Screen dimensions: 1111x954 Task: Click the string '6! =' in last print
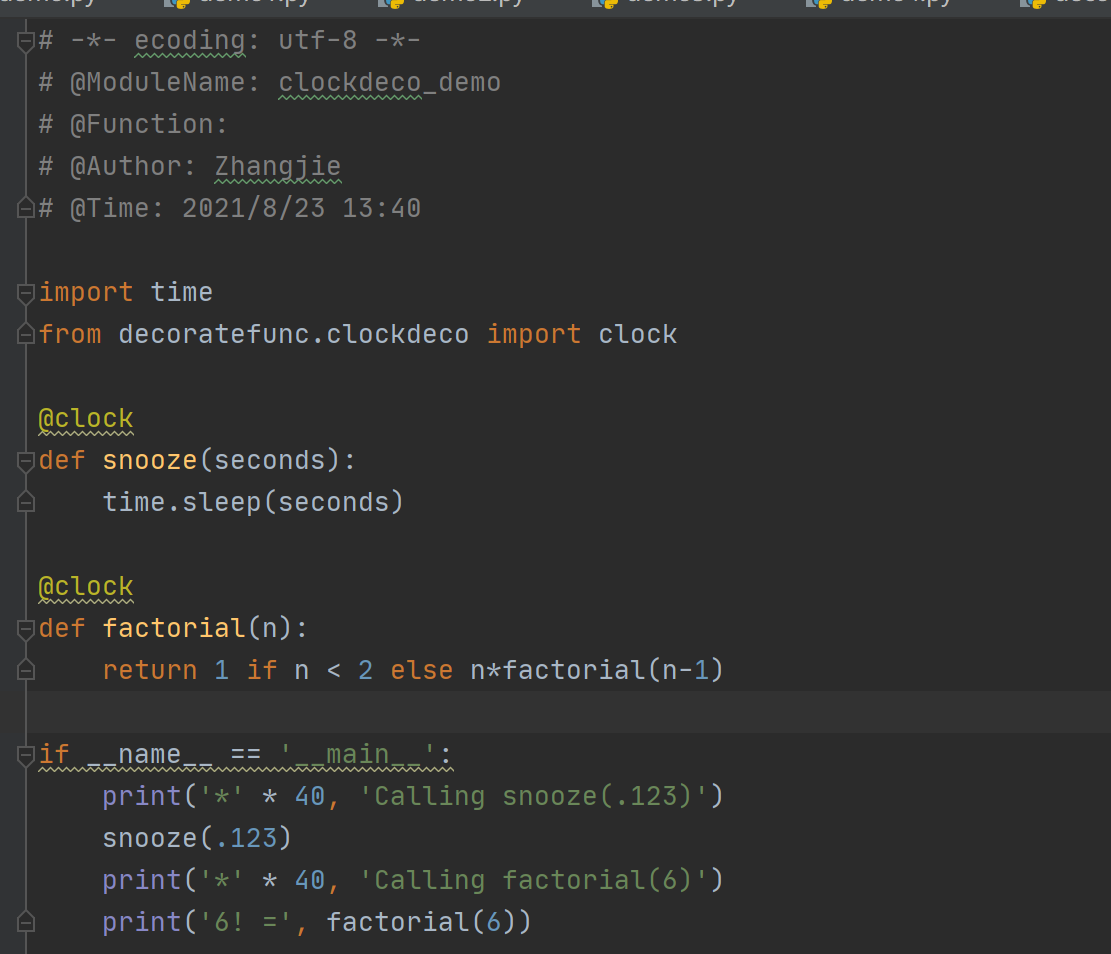246,922
